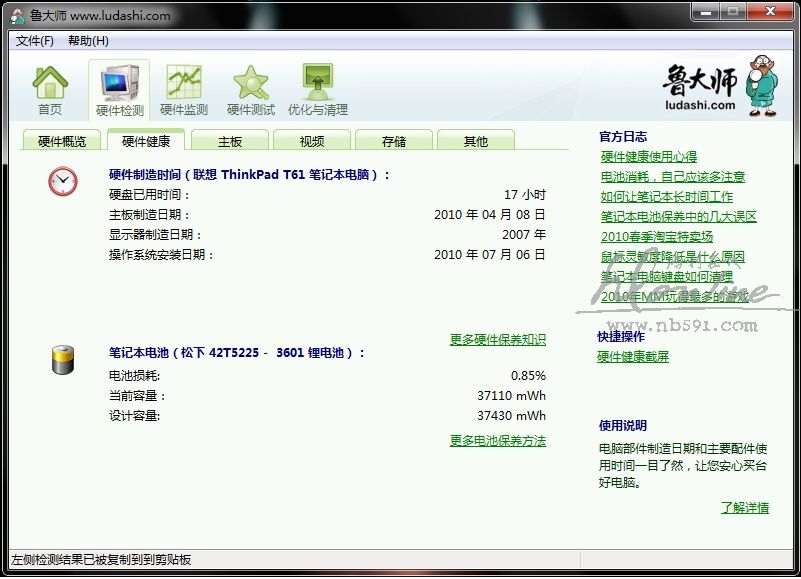This screenshot has height=579, width=801.
Task: Click the 当前容量 value 37110 mWh
Action: (511, 396)
